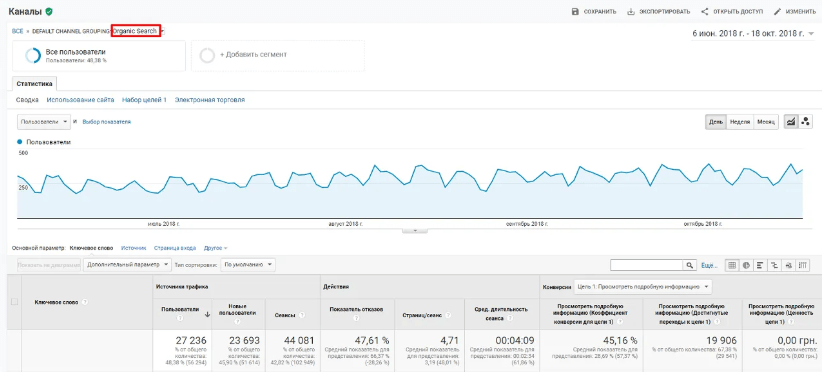Switch chart granularity to Месяц

(x=766, y=122)
